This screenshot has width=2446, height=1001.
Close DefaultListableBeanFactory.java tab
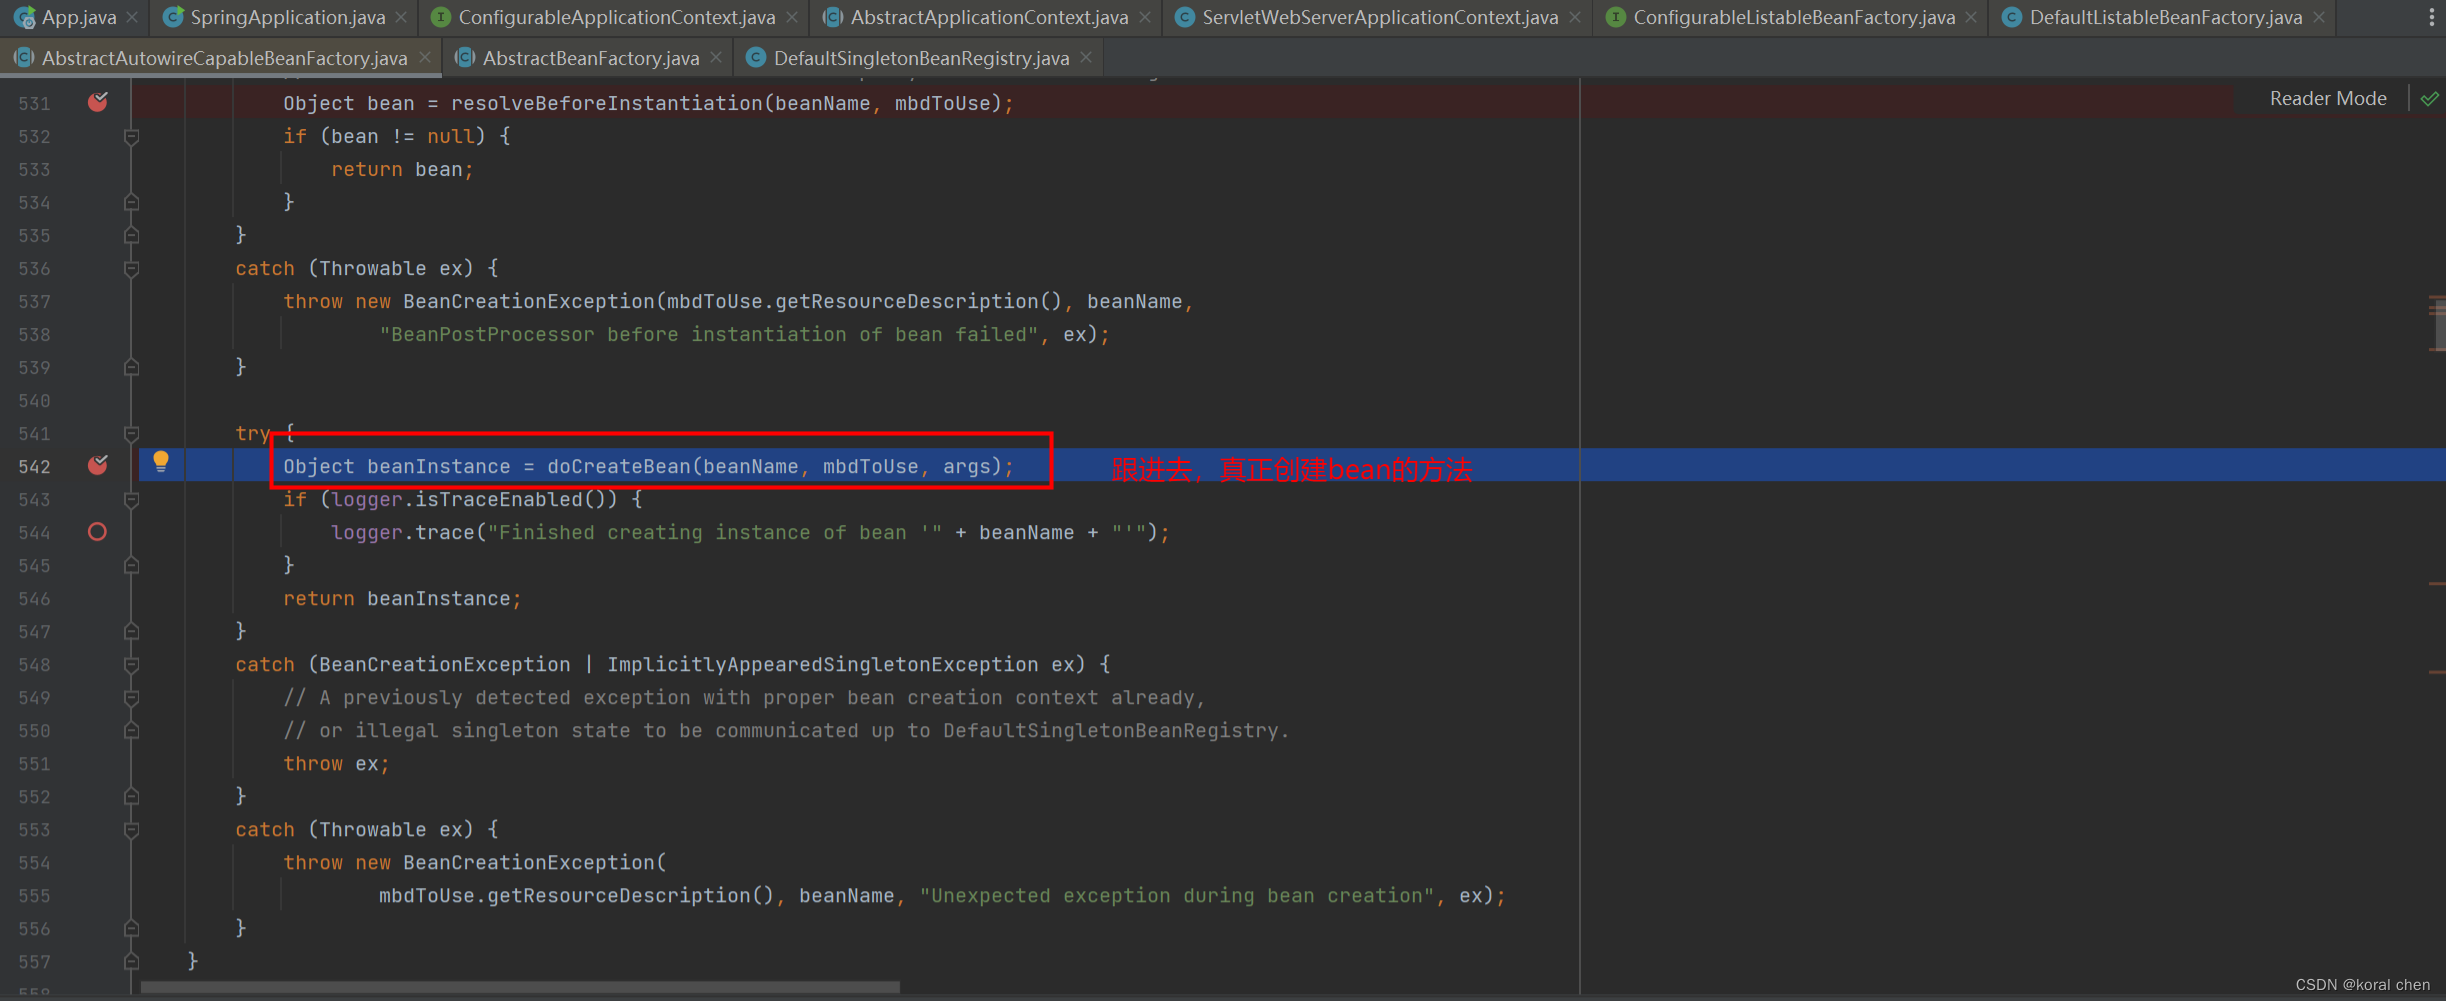2319,17
